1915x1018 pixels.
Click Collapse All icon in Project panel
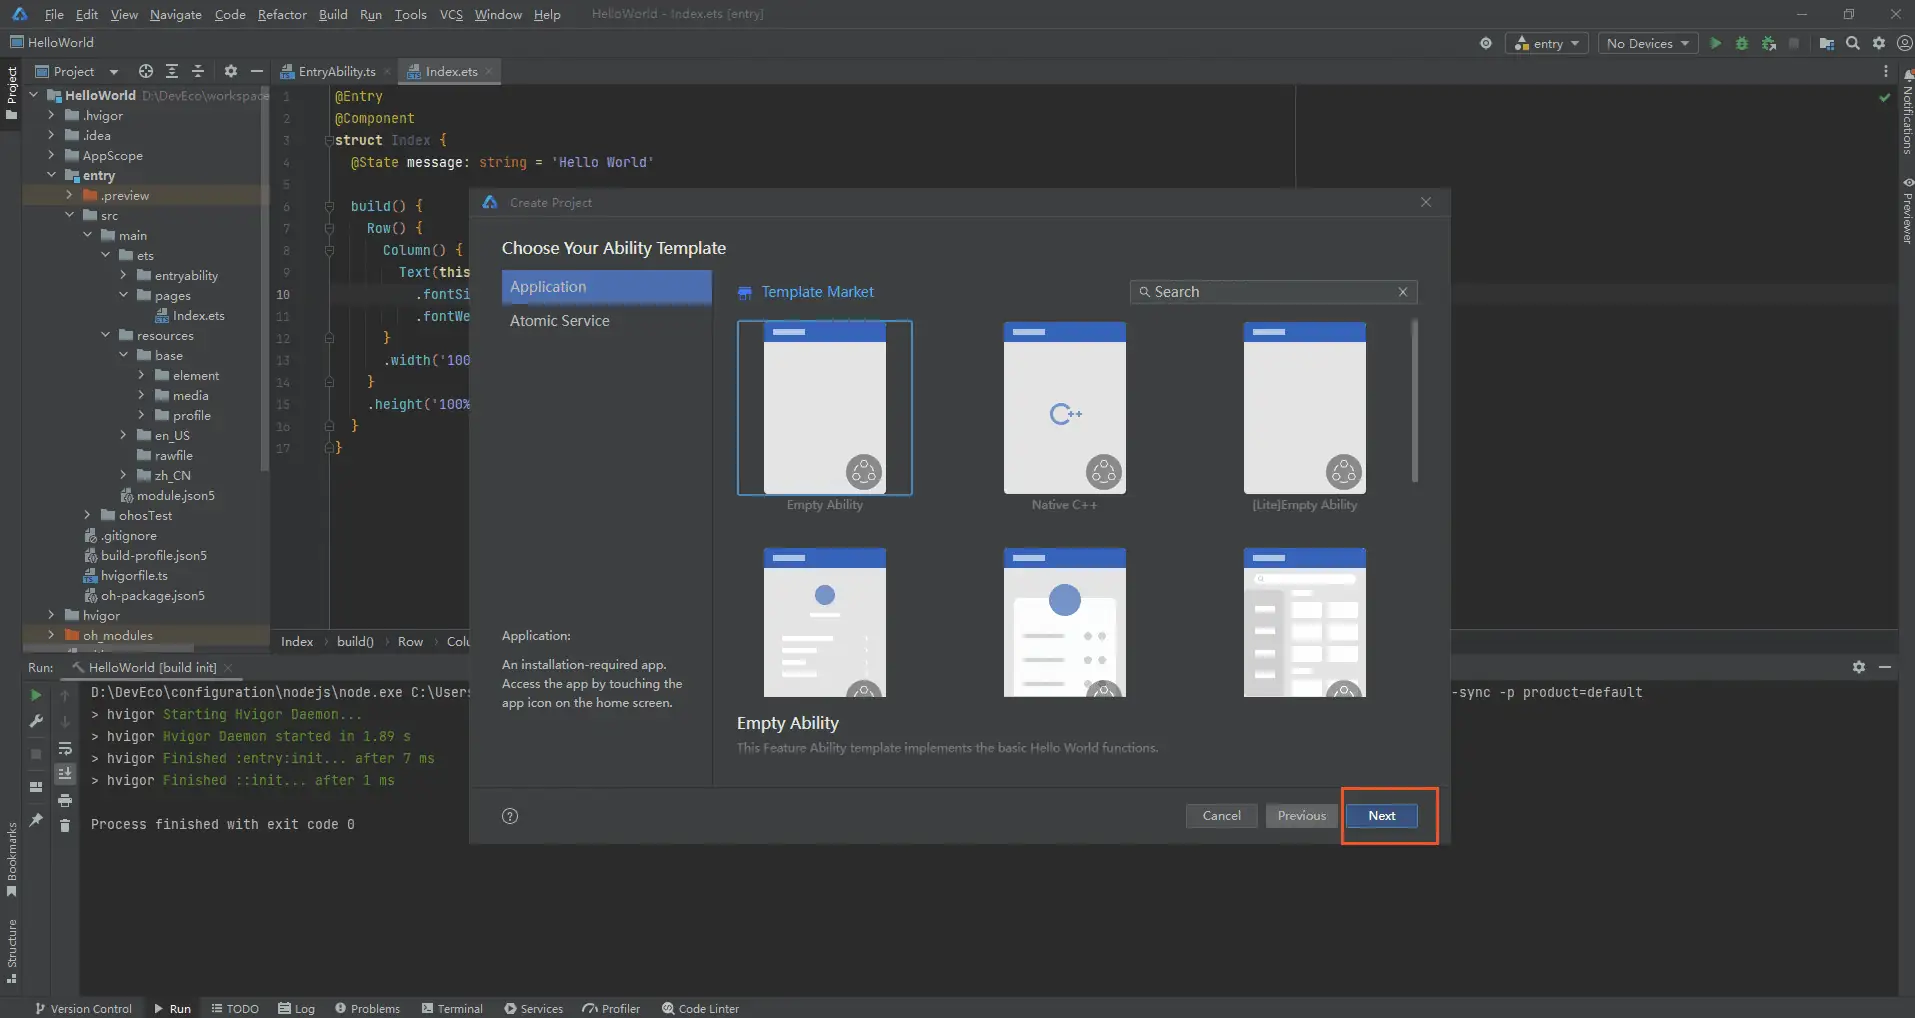pos(198,71)
